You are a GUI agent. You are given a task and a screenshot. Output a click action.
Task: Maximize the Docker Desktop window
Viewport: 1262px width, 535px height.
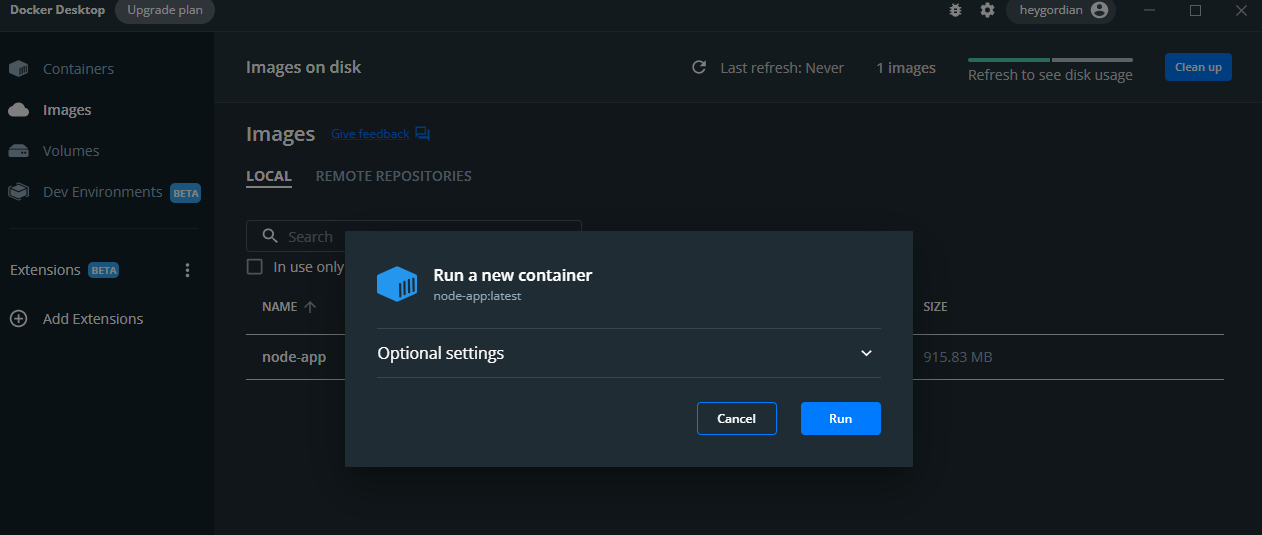pyautogui.click(x=1196, y=10)
